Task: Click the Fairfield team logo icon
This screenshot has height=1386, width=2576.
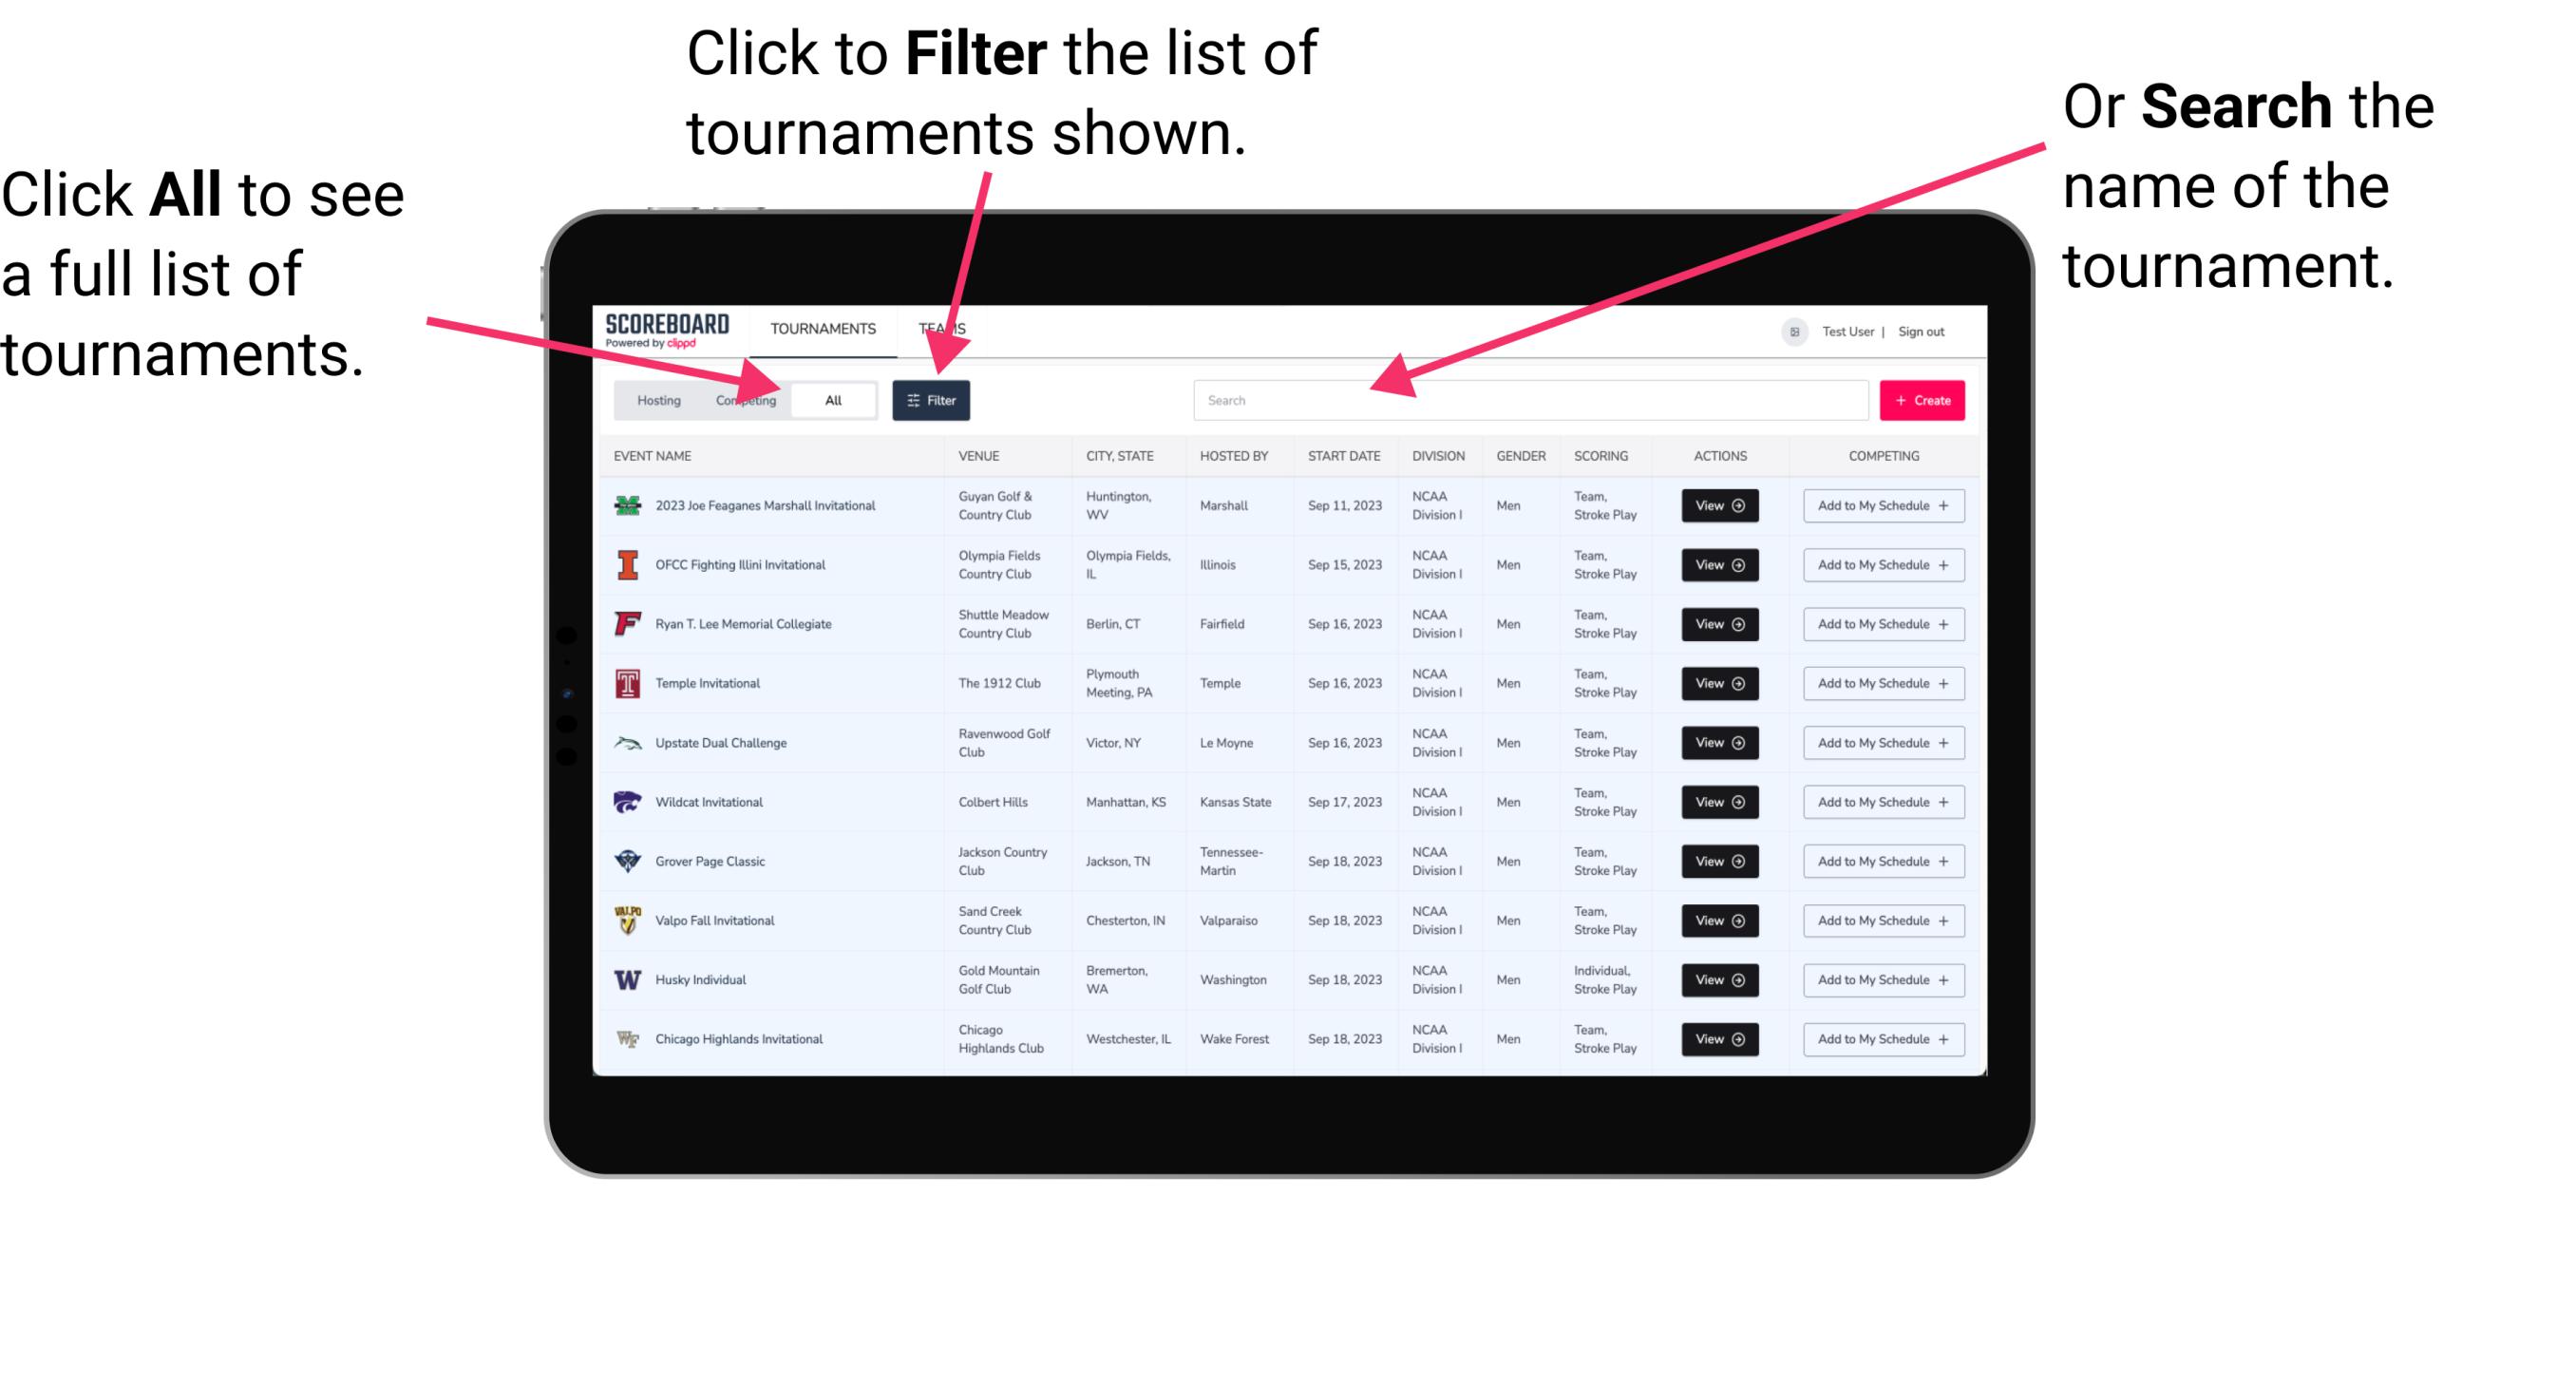Action: click(626, 623)
